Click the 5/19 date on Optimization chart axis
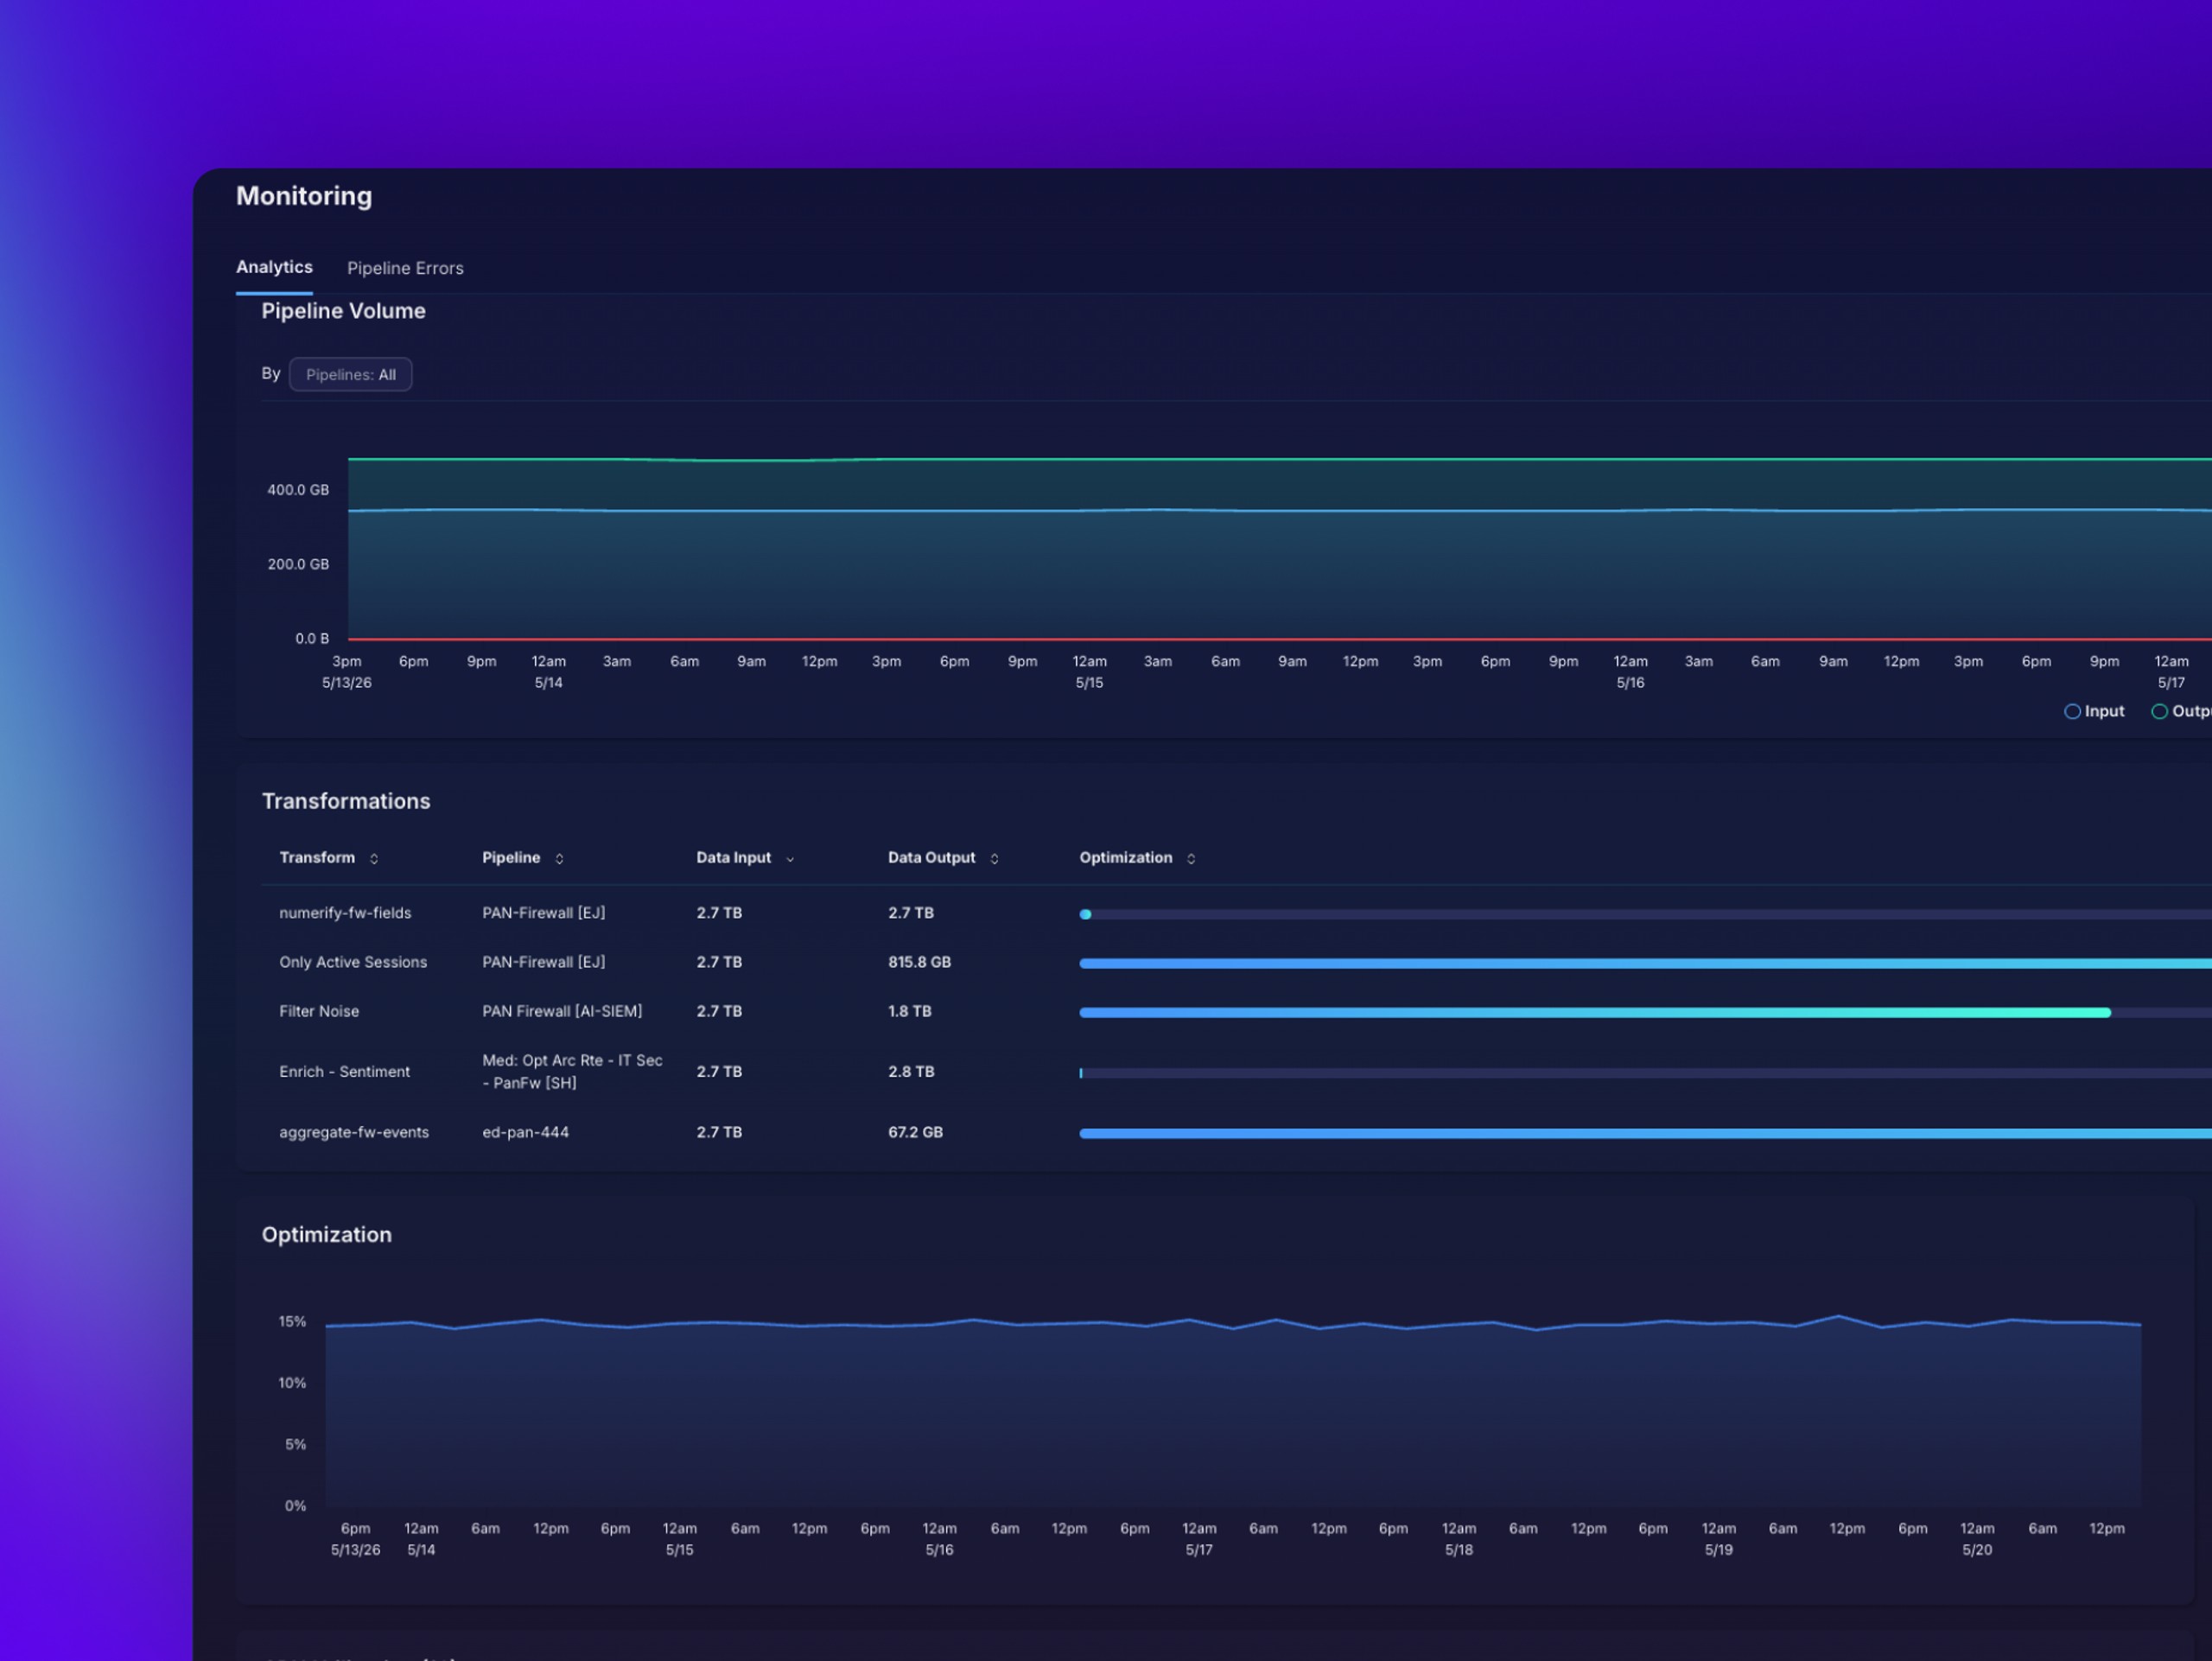The width and height of the screenshot is (2212, 1661). tap(1719, 1550)
